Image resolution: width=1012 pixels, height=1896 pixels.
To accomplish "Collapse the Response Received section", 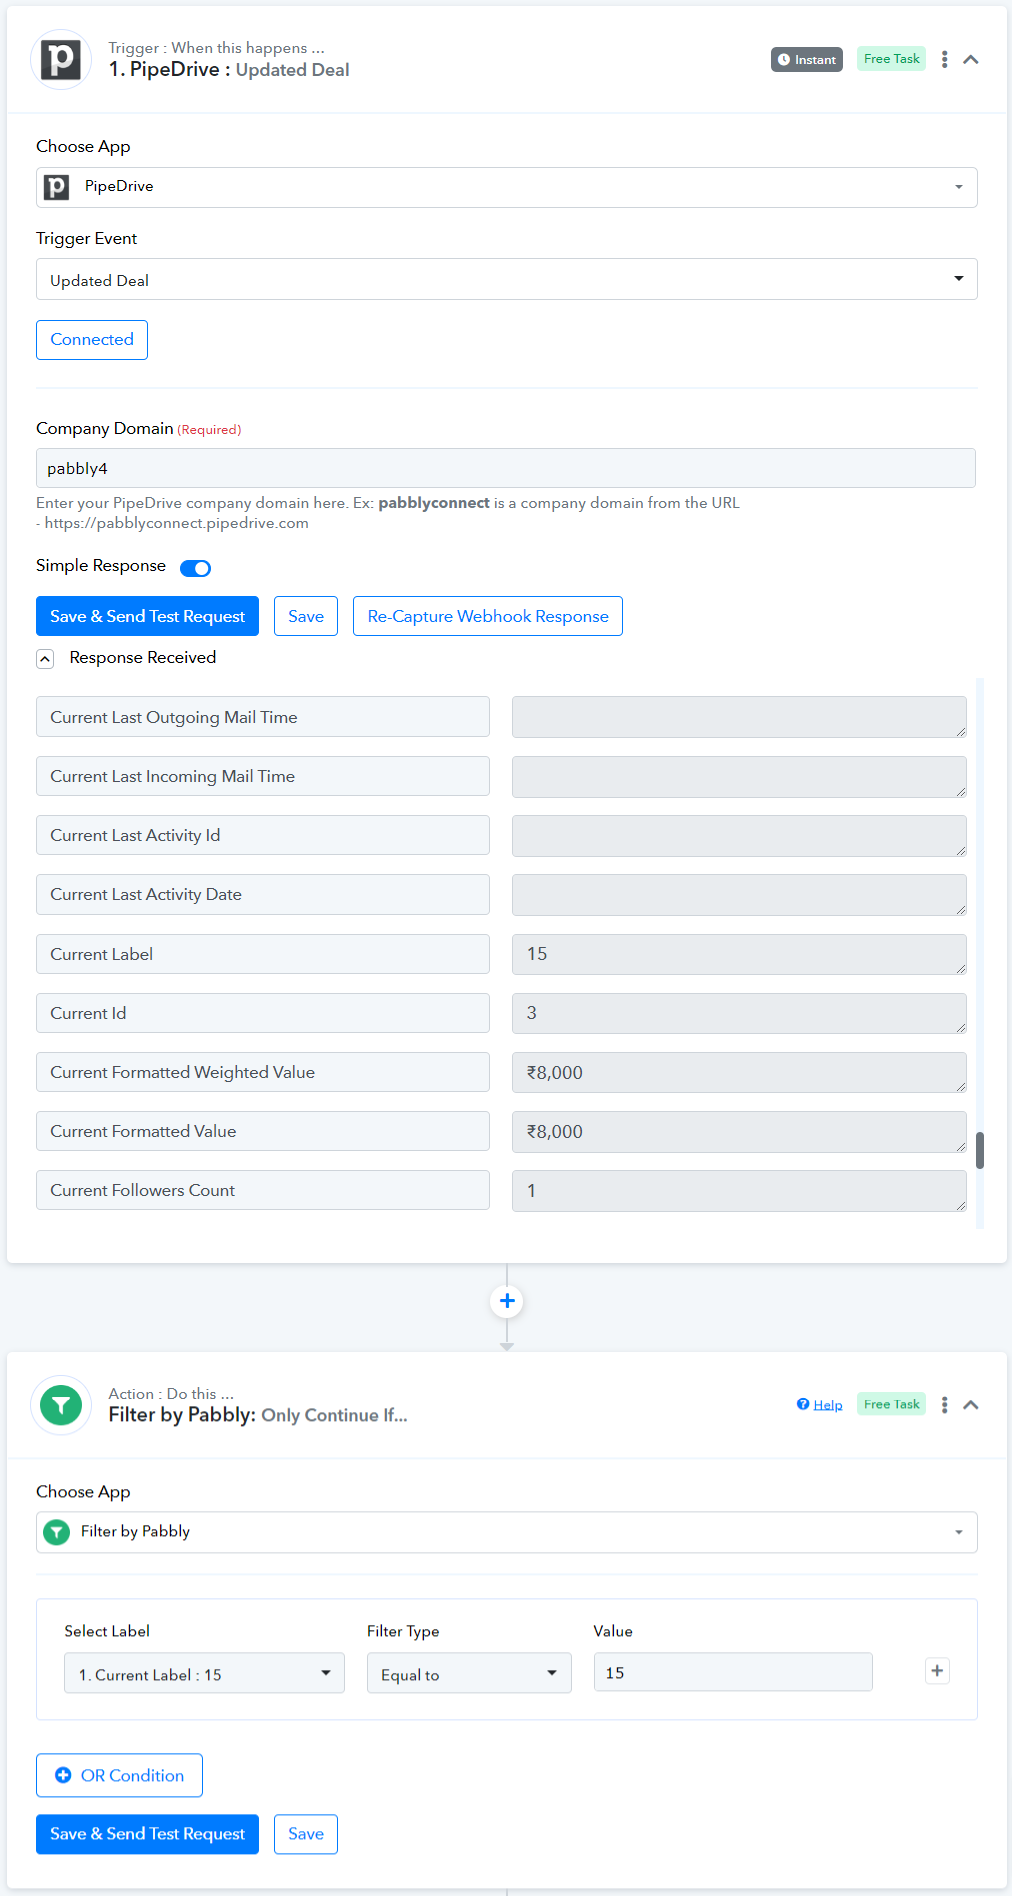I will click(45, 659).
